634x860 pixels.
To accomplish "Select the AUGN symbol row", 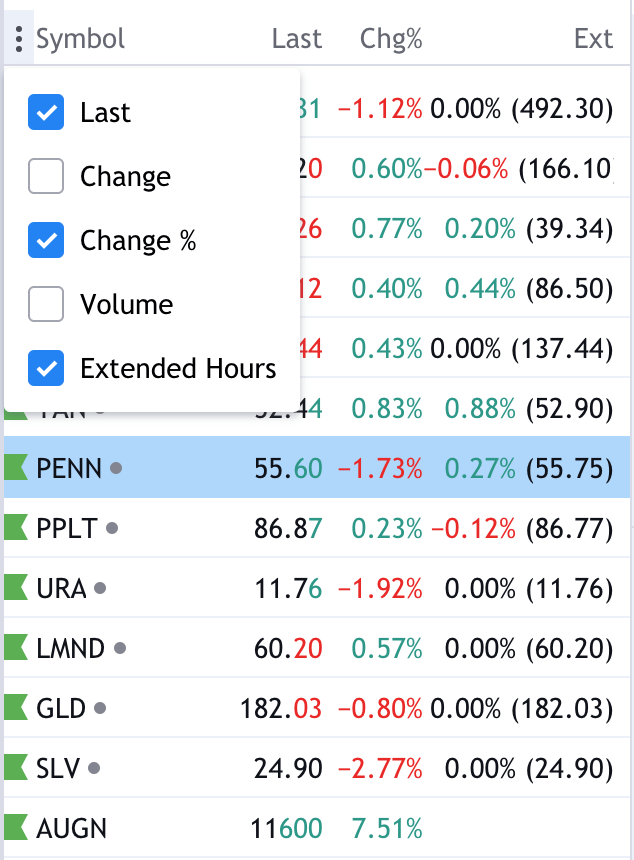I will click(x=317, y=828).
